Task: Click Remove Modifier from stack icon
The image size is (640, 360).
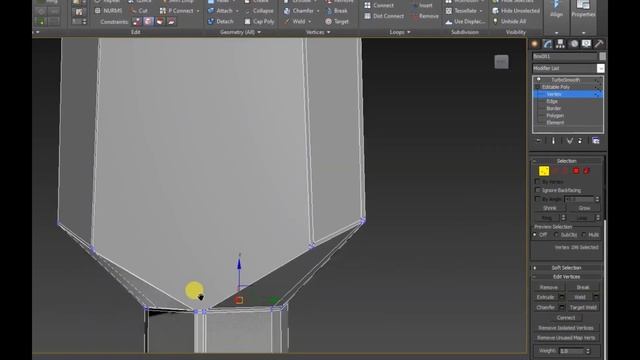Action: 580,141
